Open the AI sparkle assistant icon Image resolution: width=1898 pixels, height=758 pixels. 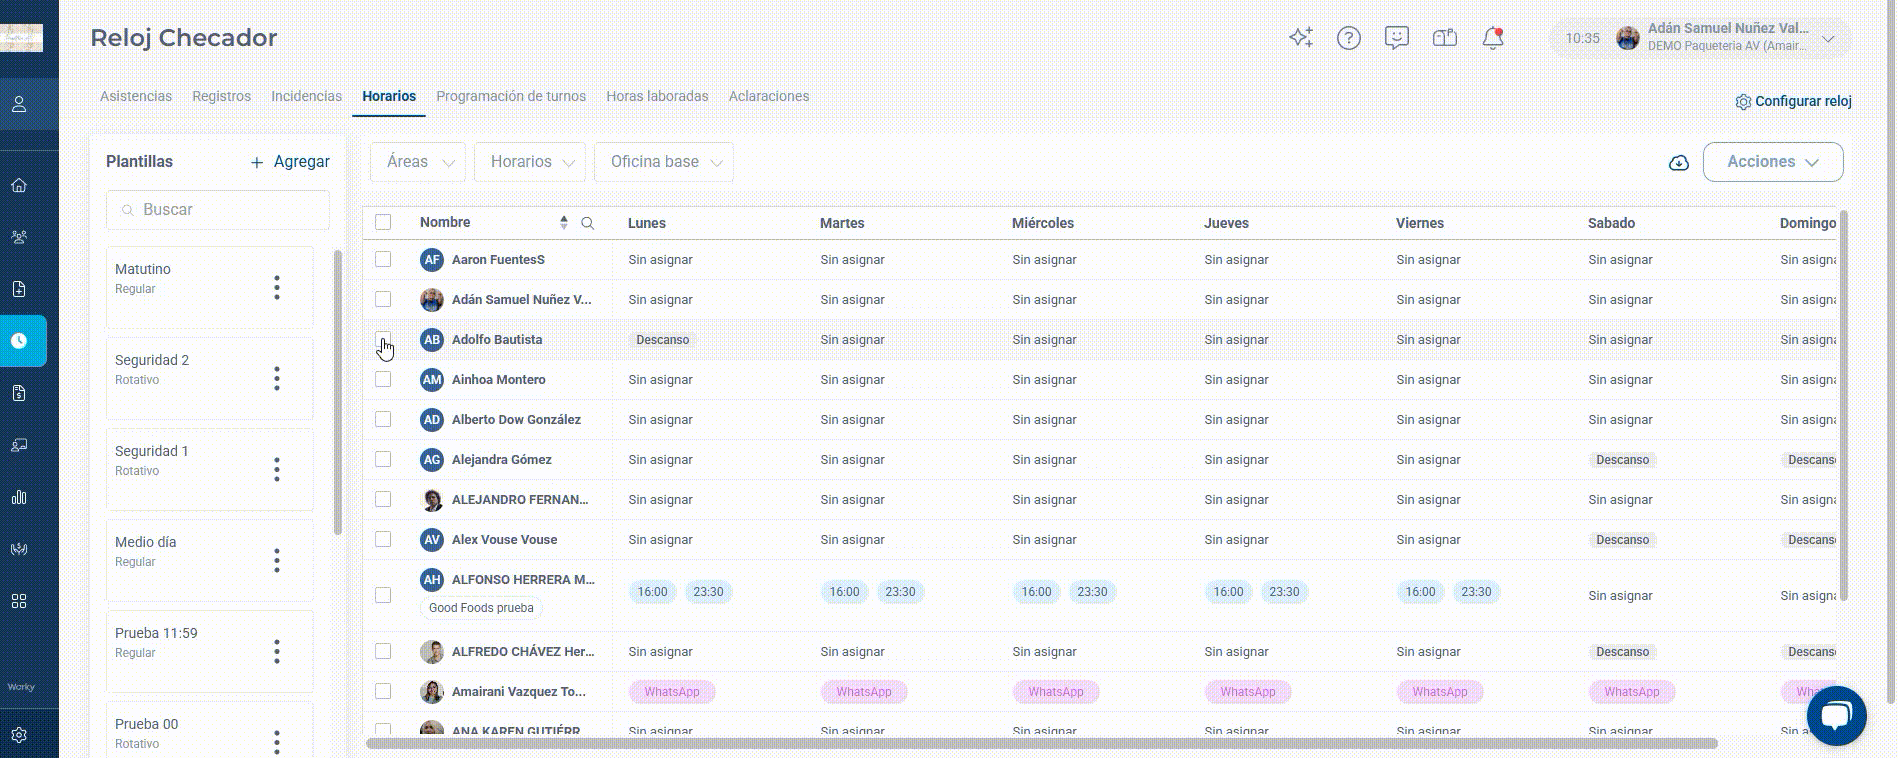coord(1300,38)
